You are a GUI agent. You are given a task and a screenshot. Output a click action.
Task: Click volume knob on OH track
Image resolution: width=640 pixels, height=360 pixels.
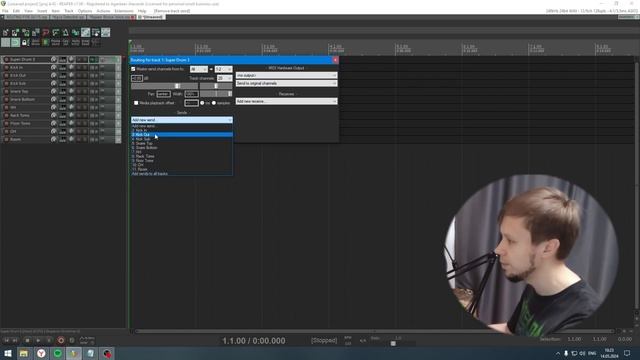[x=53, y=131]
